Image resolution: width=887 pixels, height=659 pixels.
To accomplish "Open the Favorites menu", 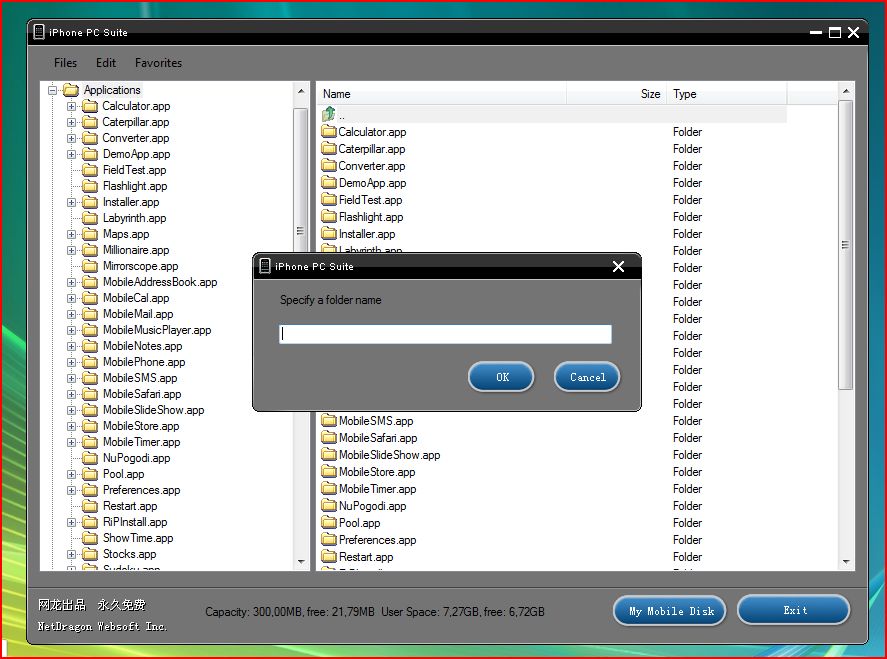I will click(x=158, y=63).
